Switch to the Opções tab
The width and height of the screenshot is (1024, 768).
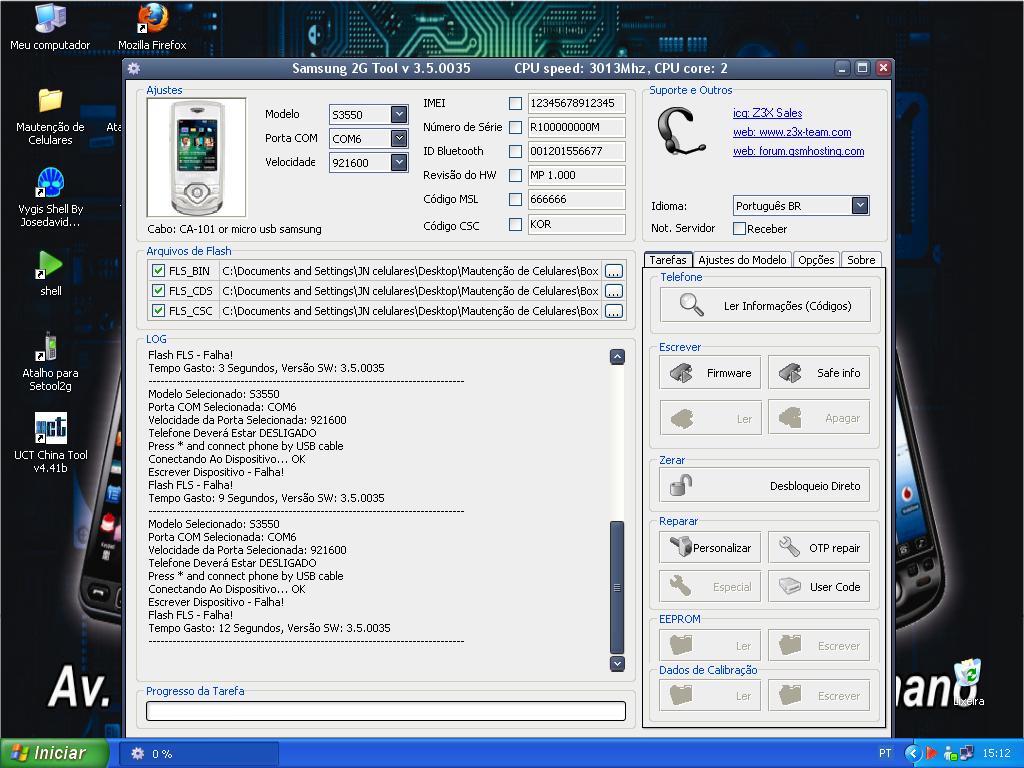[816, 259]
